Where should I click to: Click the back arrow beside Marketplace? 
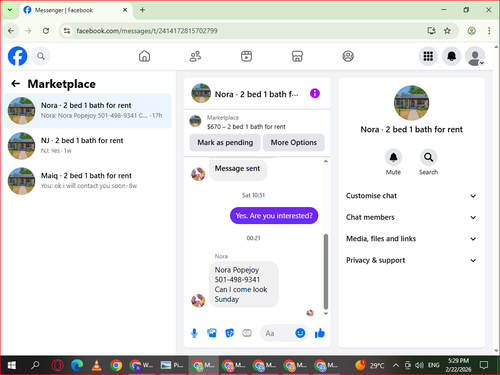[x=16, y=84]
